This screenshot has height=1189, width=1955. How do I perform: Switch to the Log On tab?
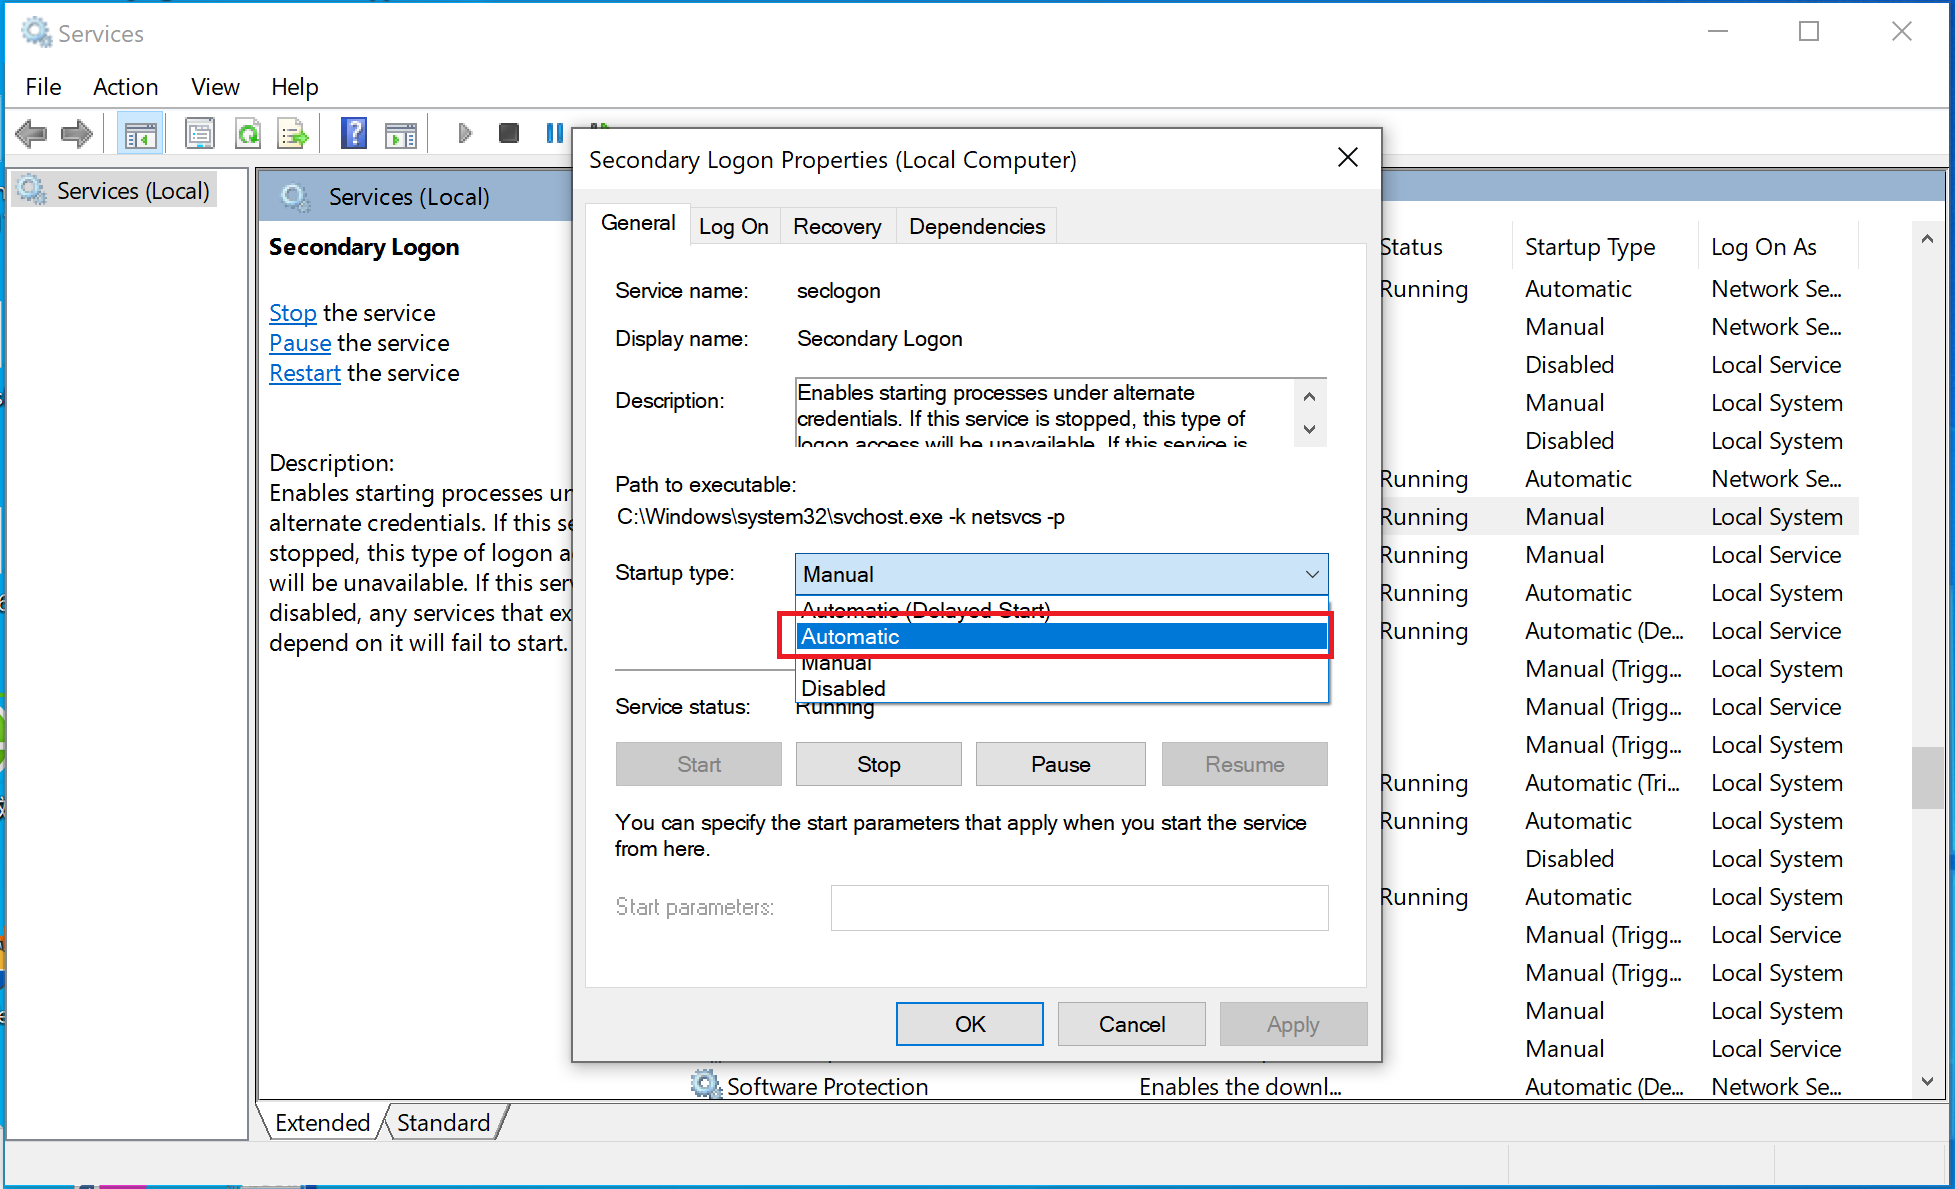(x=734, y=225)
